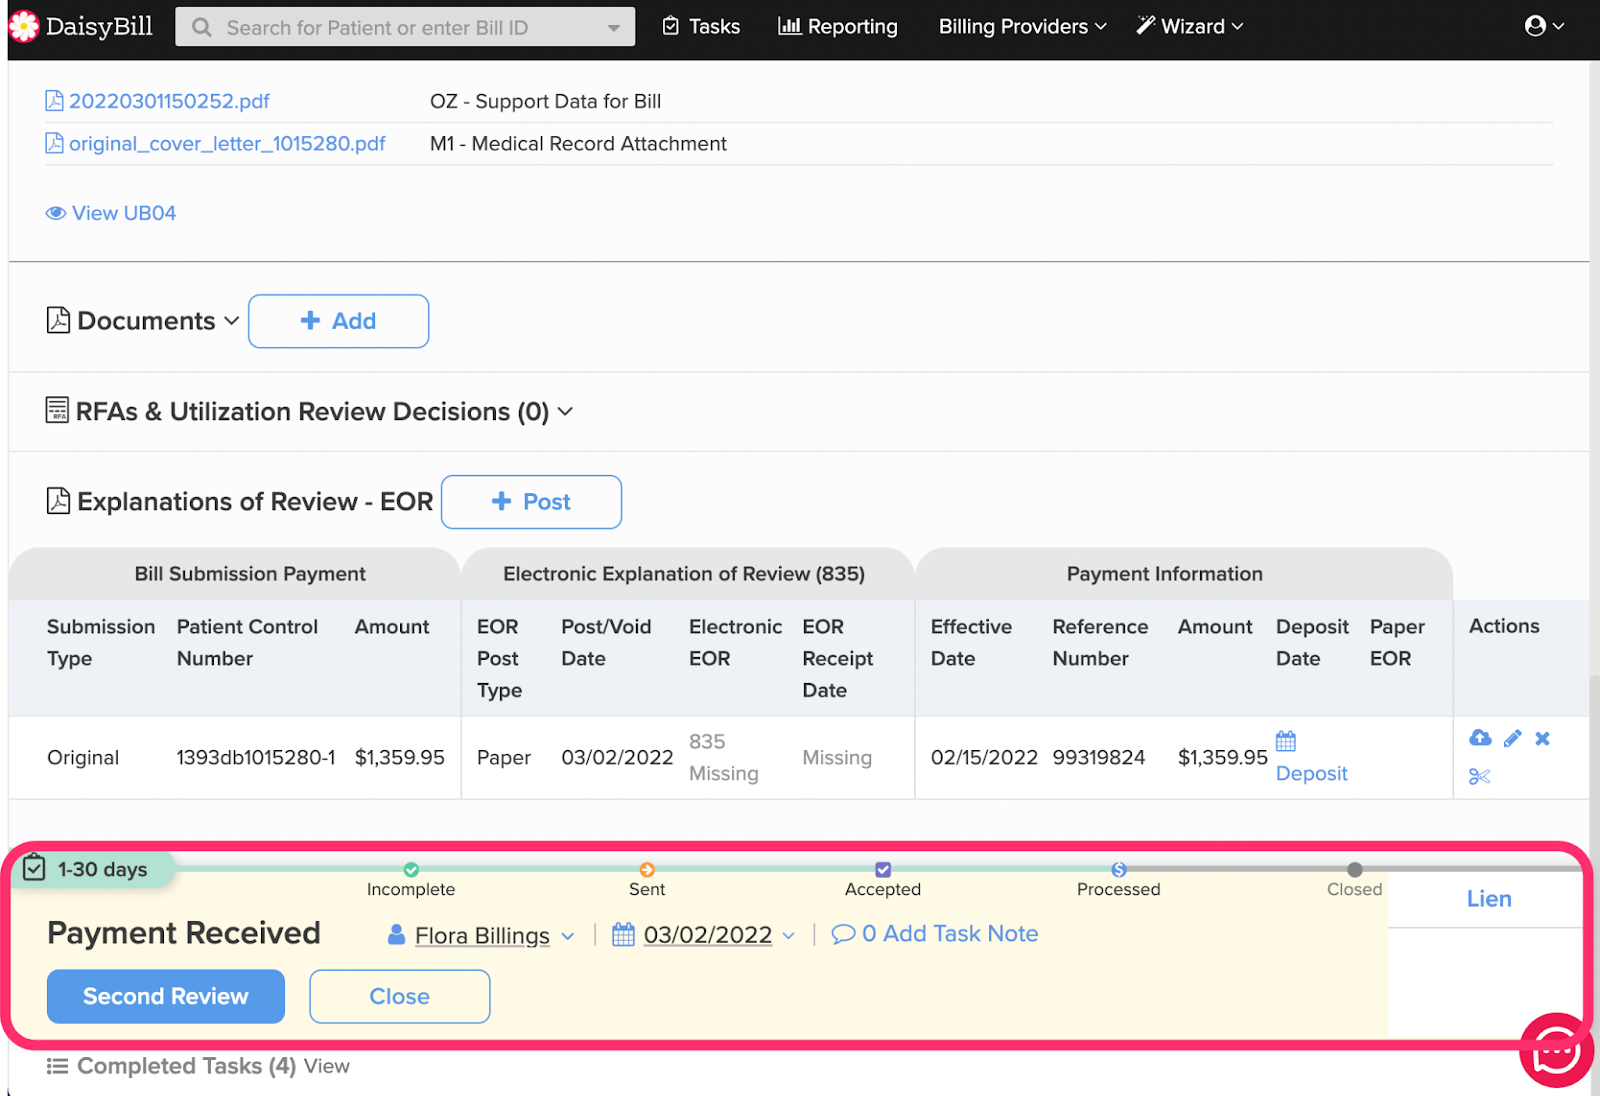Screen dimensions: 1600x1096
Task: Click the DaisyBill flower logo
Action: pyautogui.click(x=24, y=27)
